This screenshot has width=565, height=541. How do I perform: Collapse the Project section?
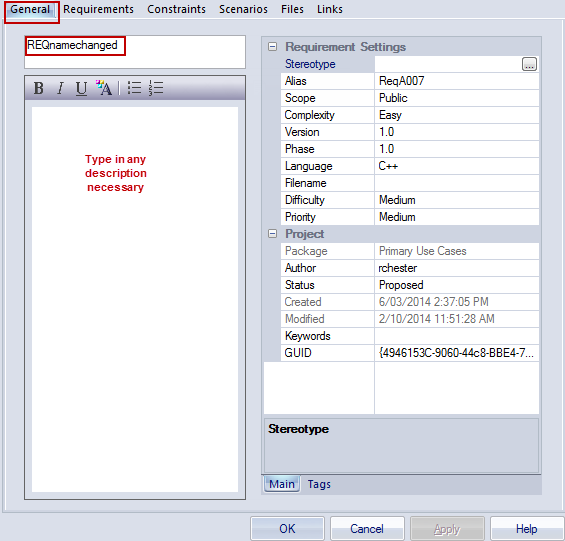pos(272,234)
